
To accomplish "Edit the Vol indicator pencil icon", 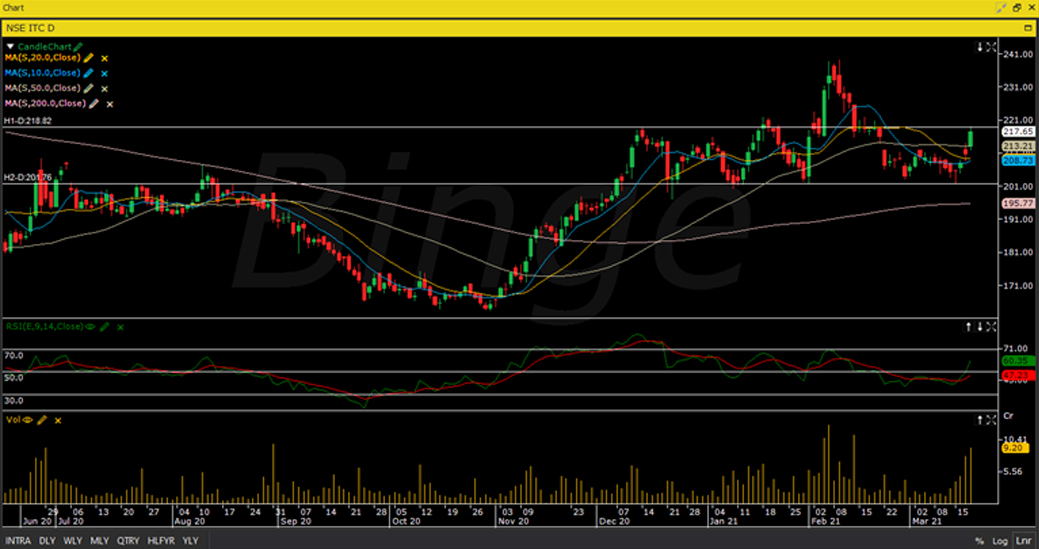I will point(42,420).
